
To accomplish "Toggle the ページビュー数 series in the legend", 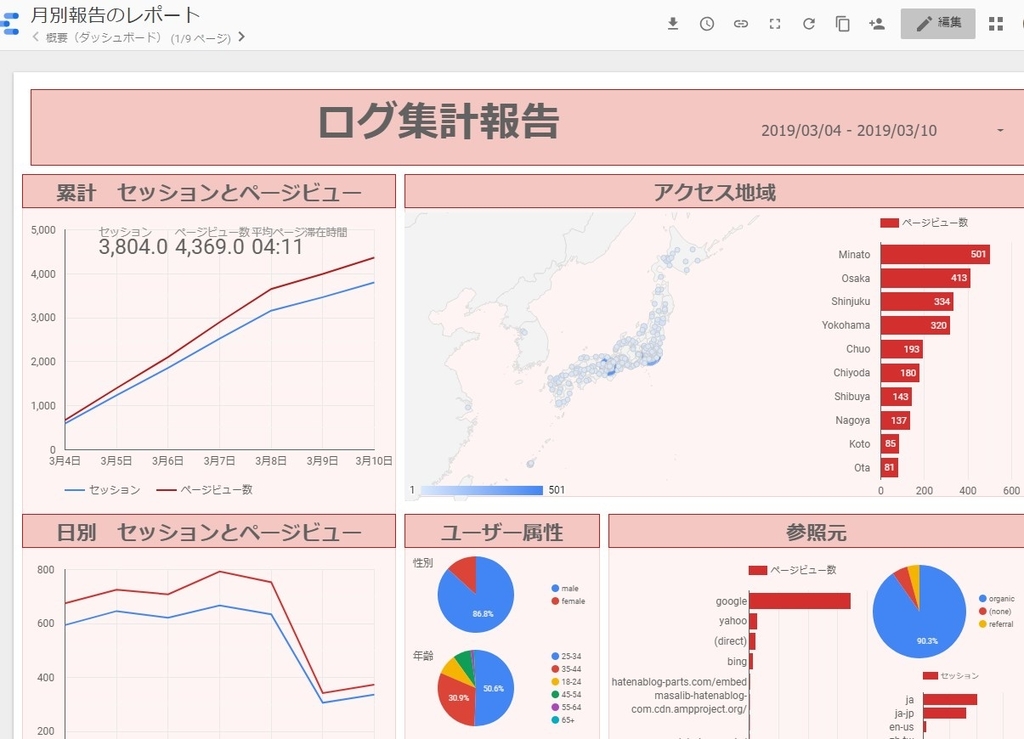I will (x=217, y=491).
